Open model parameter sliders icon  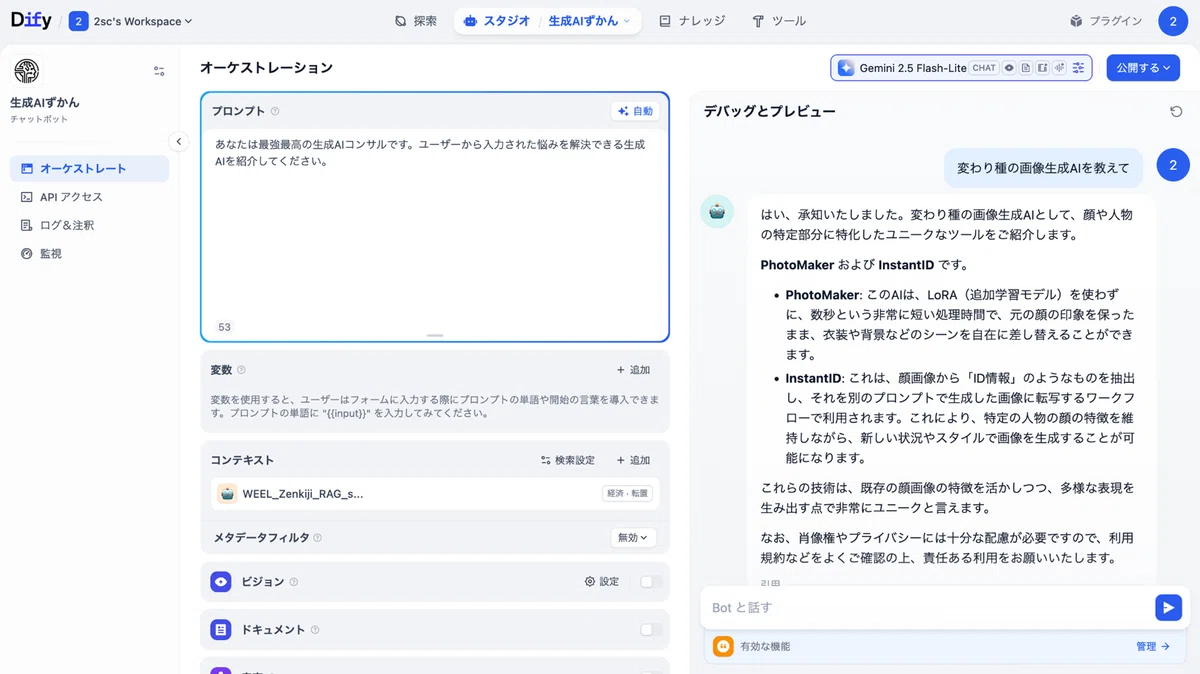pos(1078,68)
